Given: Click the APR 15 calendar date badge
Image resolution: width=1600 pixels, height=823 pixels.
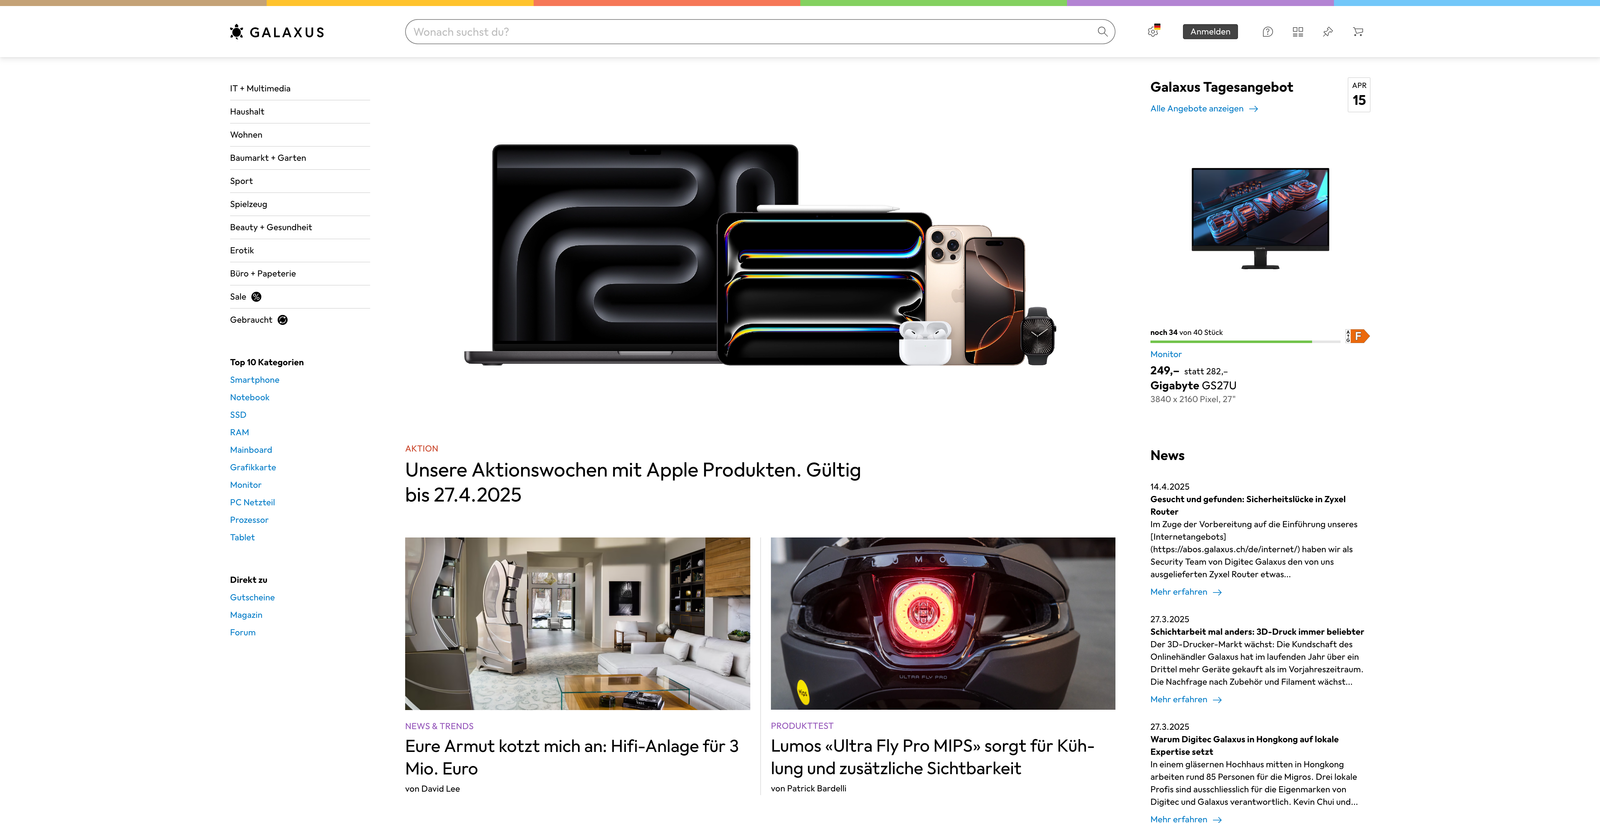Looking at the screenshot, I should (1359, 95).
